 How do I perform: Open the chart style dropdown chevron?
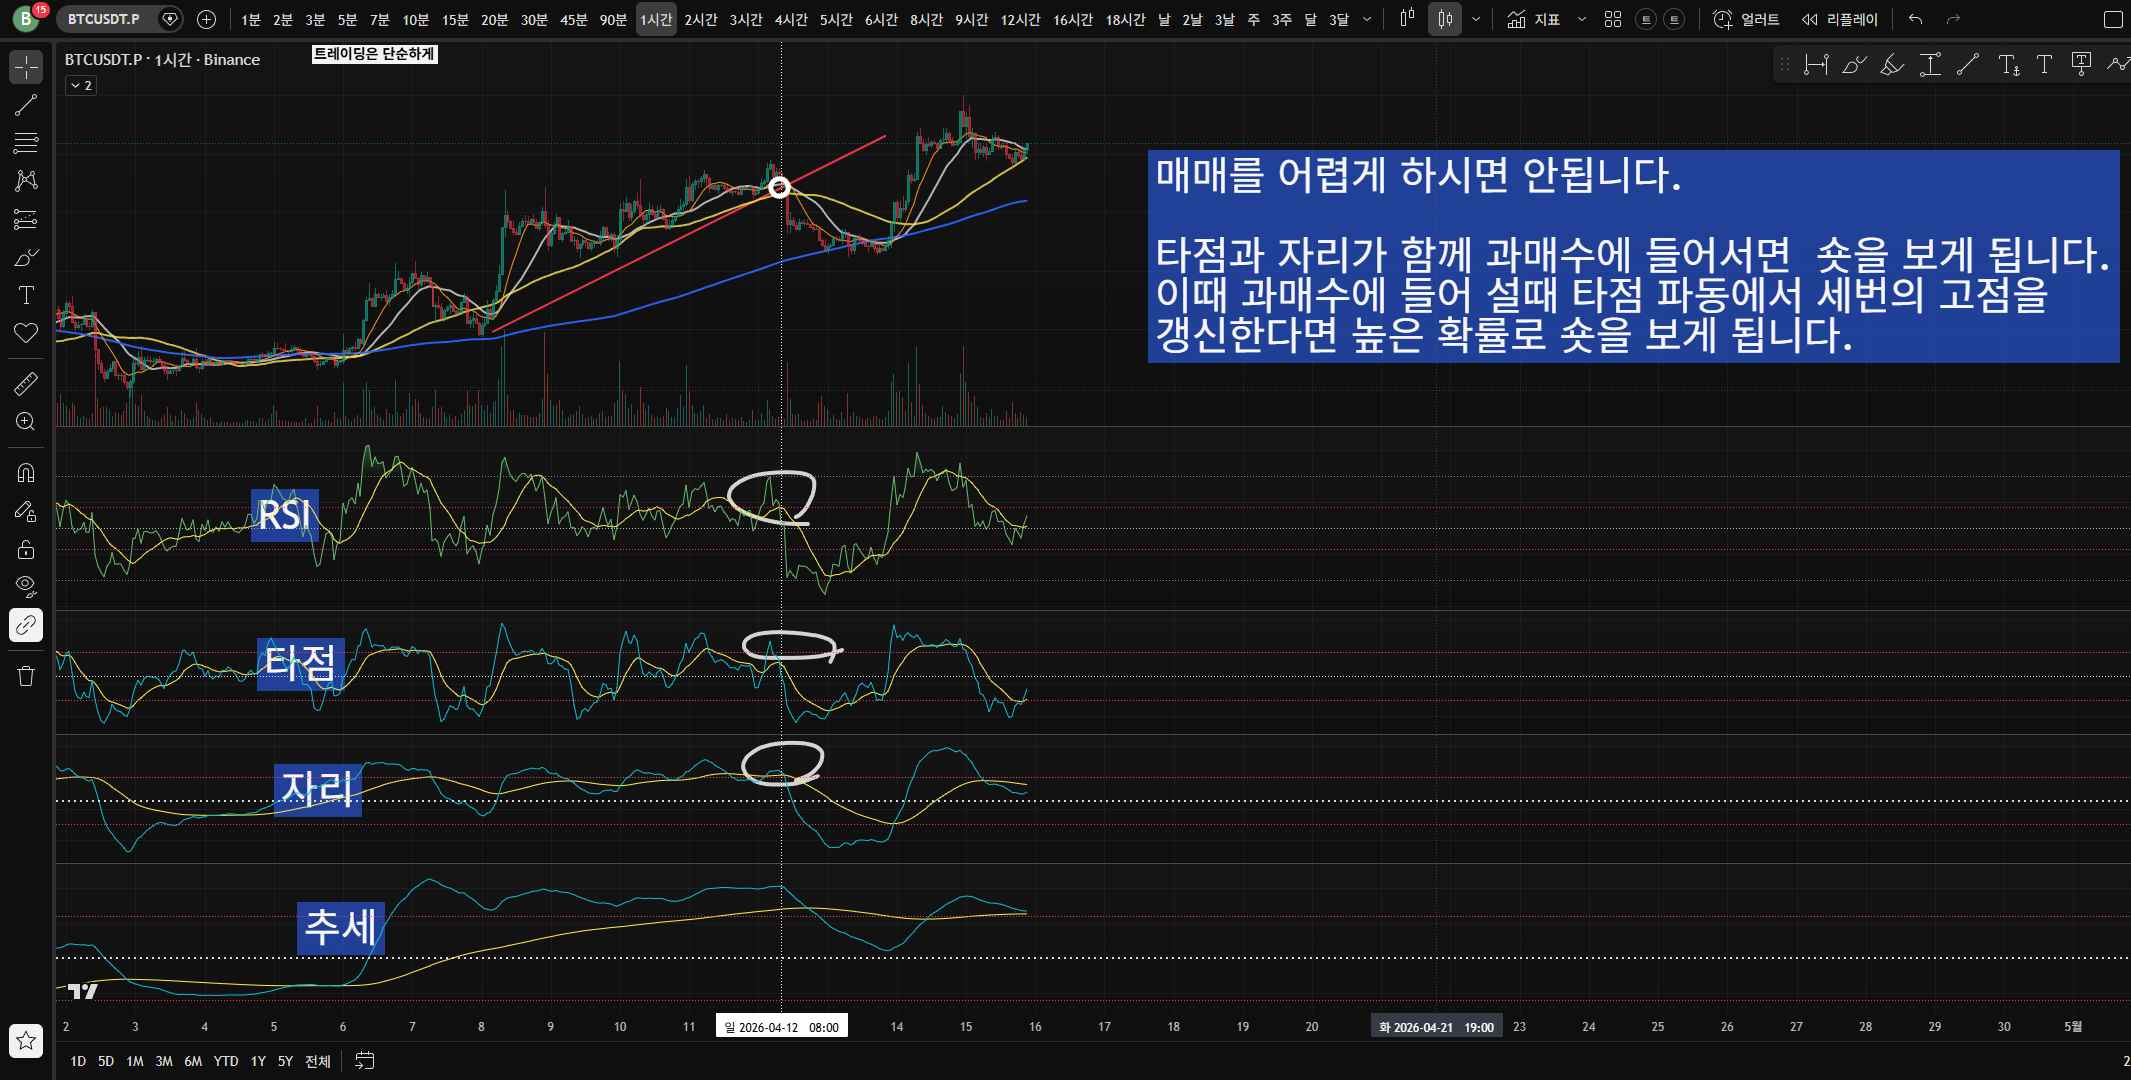click(x=1475, y=18)
